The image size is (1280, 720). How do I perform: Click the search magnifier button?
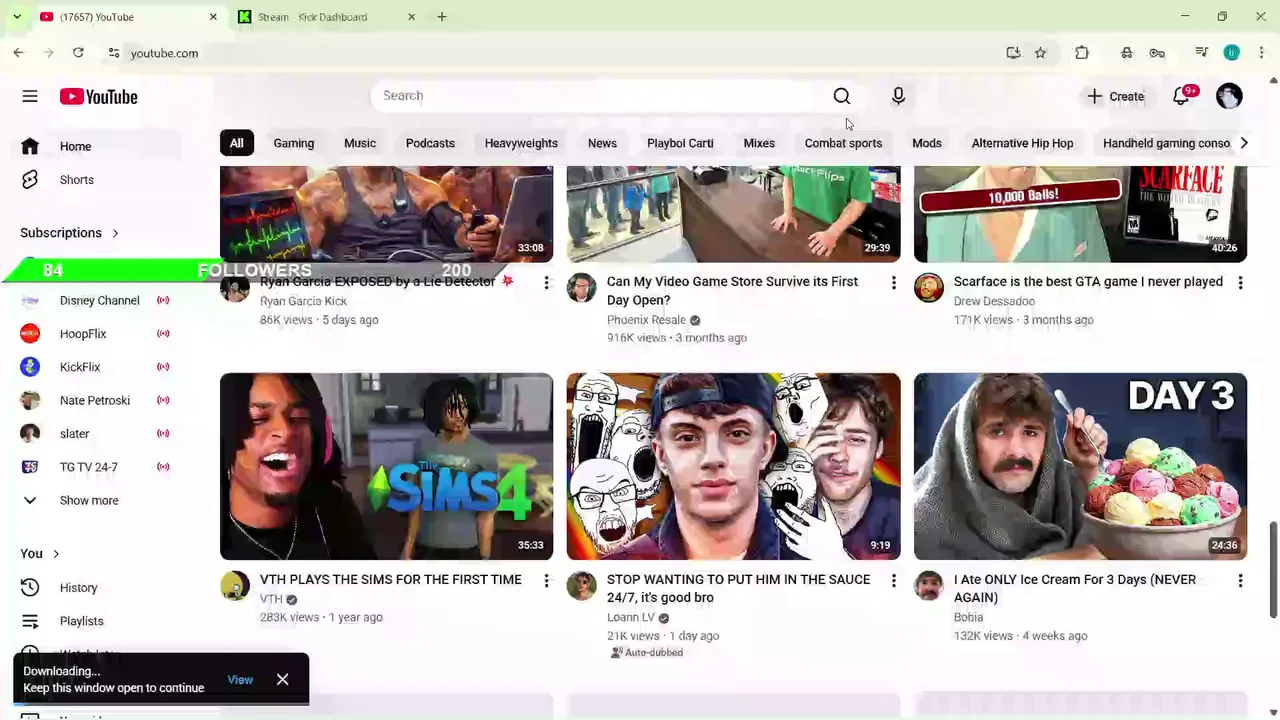(x=842, y=96)
